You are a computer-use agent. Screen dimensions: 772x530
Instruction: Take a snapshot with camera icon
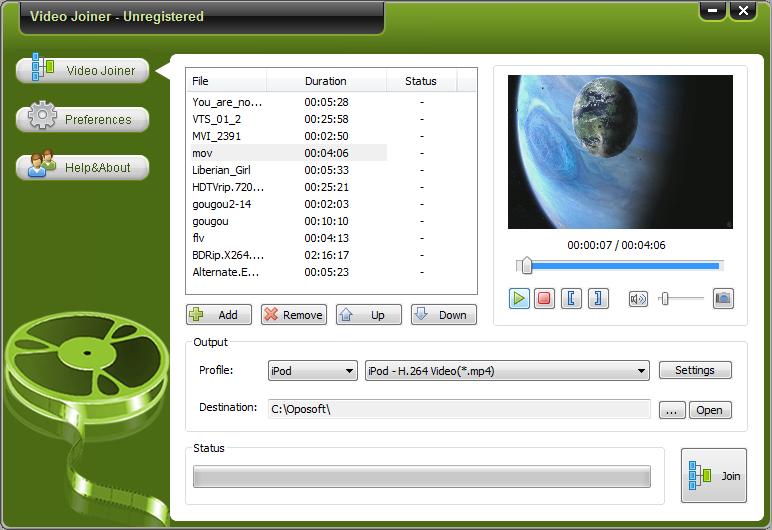pos(723,298)
